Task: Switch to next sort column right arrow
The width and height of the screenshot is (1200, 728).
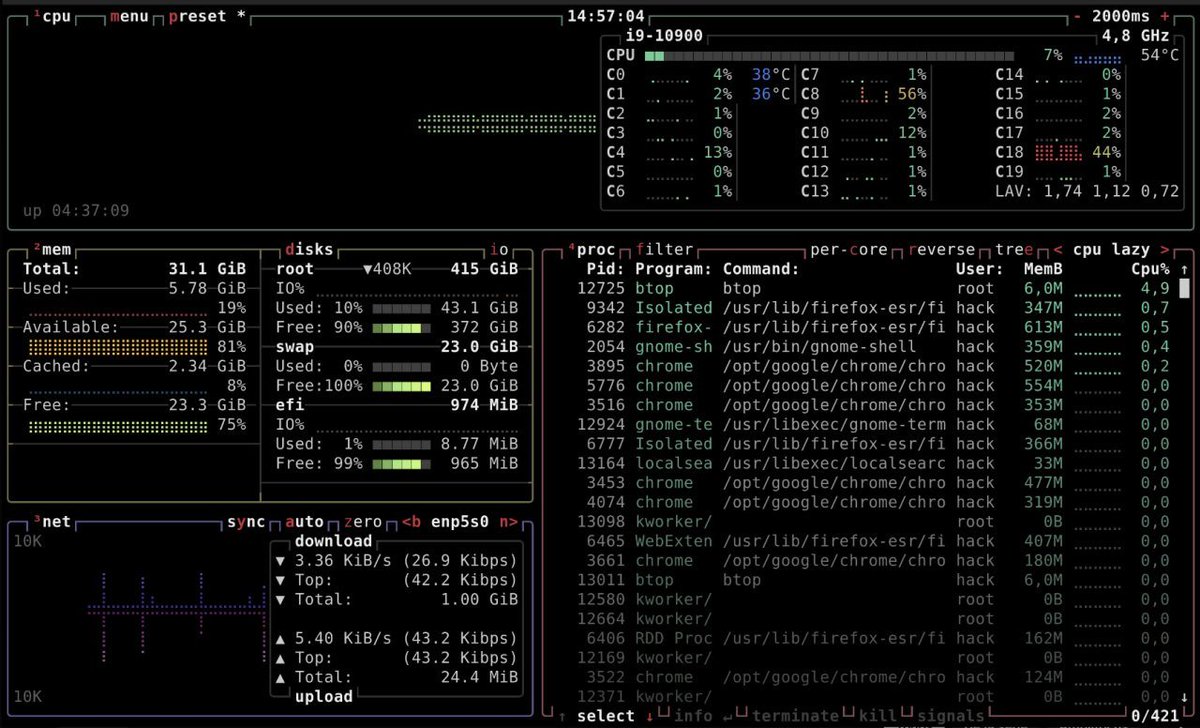Action: point(1165,249)
